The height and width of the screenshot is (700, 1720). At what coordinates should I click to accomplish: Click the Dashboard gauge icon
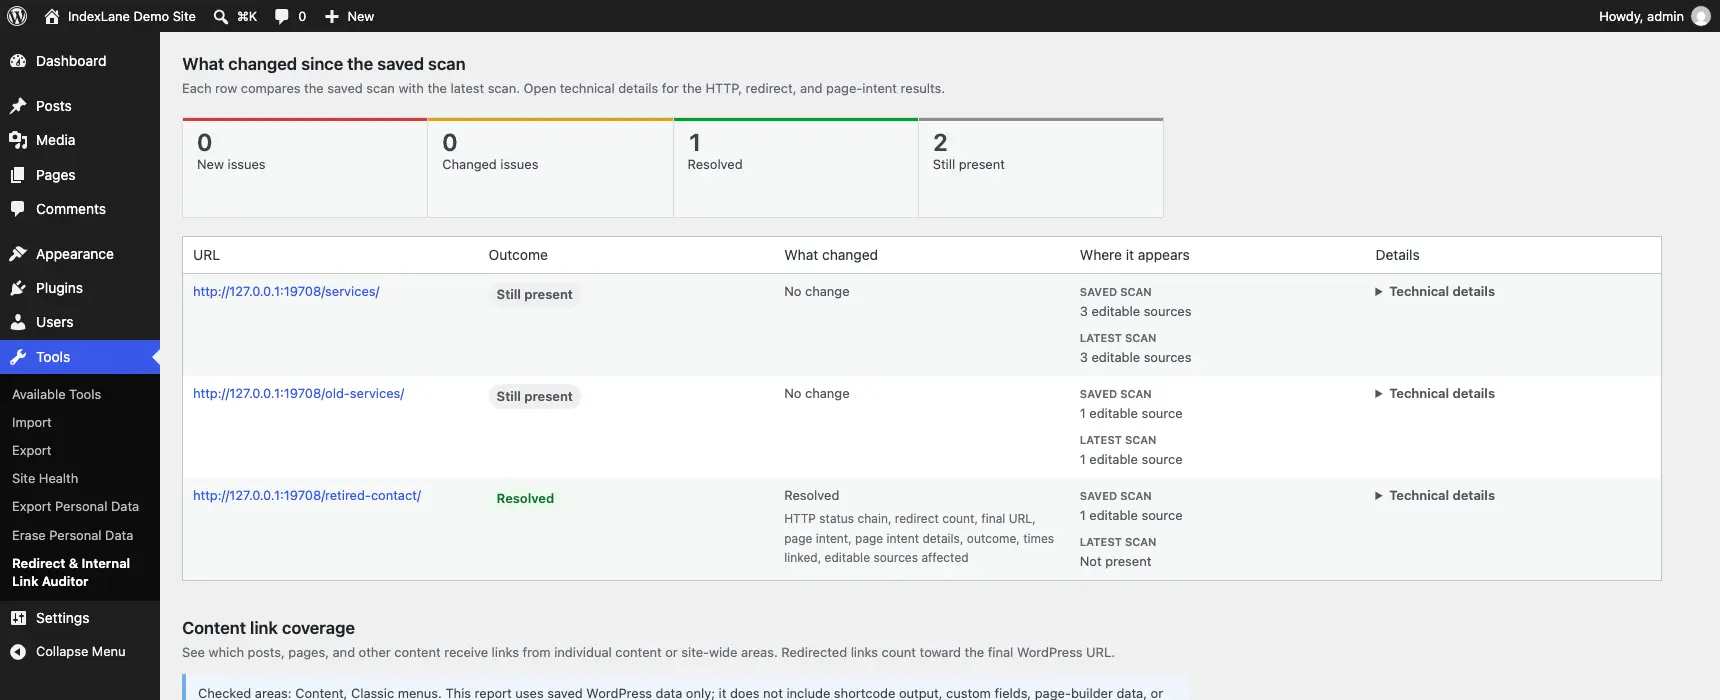click(x=18, y=61)
